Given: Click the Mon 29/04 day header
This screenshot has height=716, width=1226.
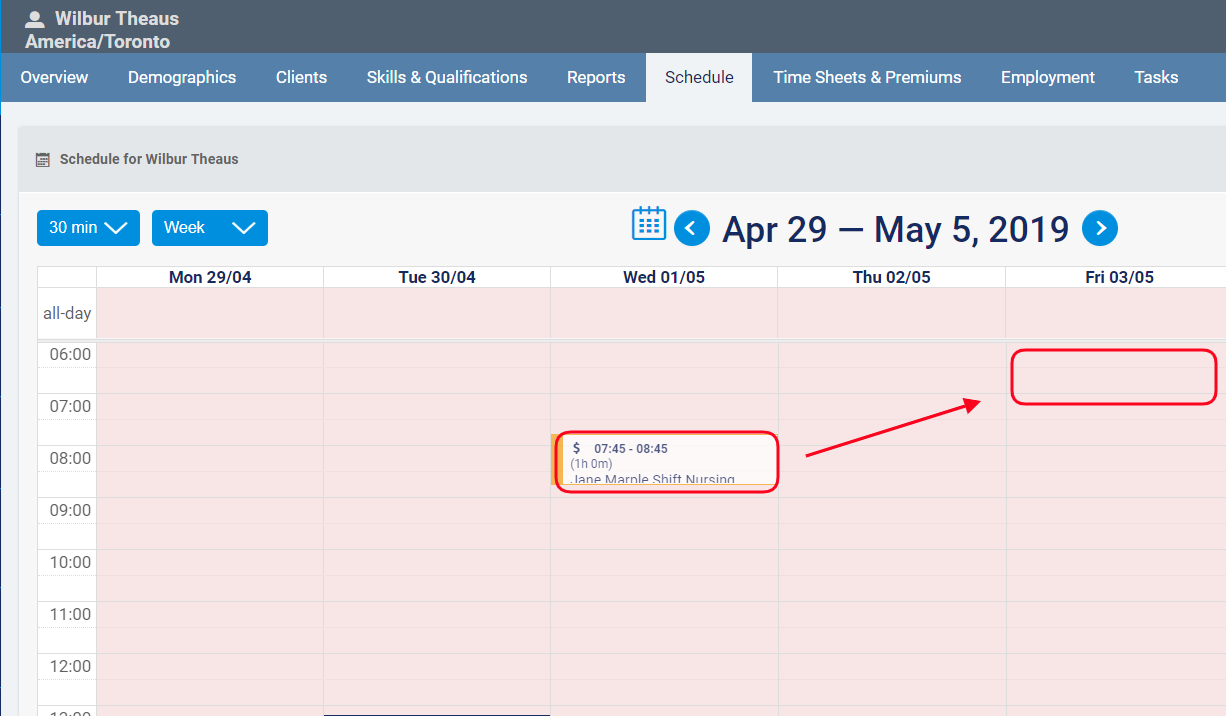Looking at the screenshot, I should click(210, 277).
